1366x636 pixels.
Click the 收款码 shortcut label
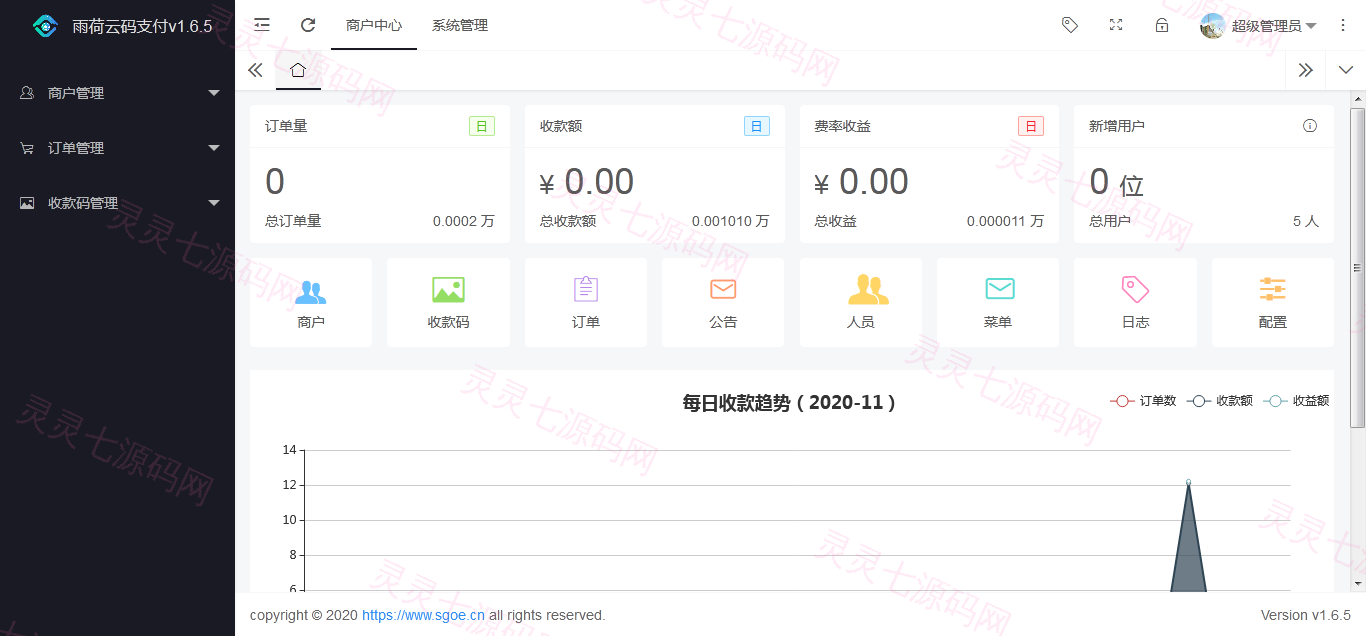448,322
